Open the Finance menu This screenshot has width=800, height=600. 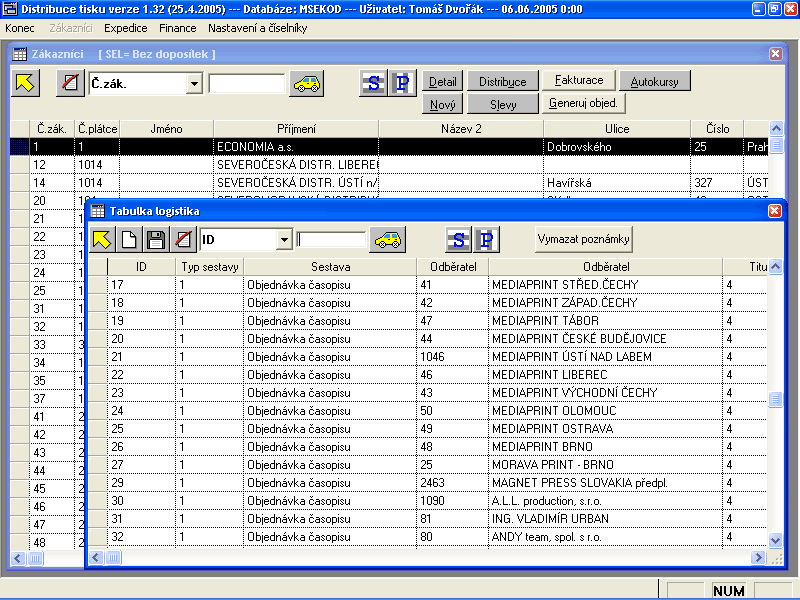coord(178,28)
